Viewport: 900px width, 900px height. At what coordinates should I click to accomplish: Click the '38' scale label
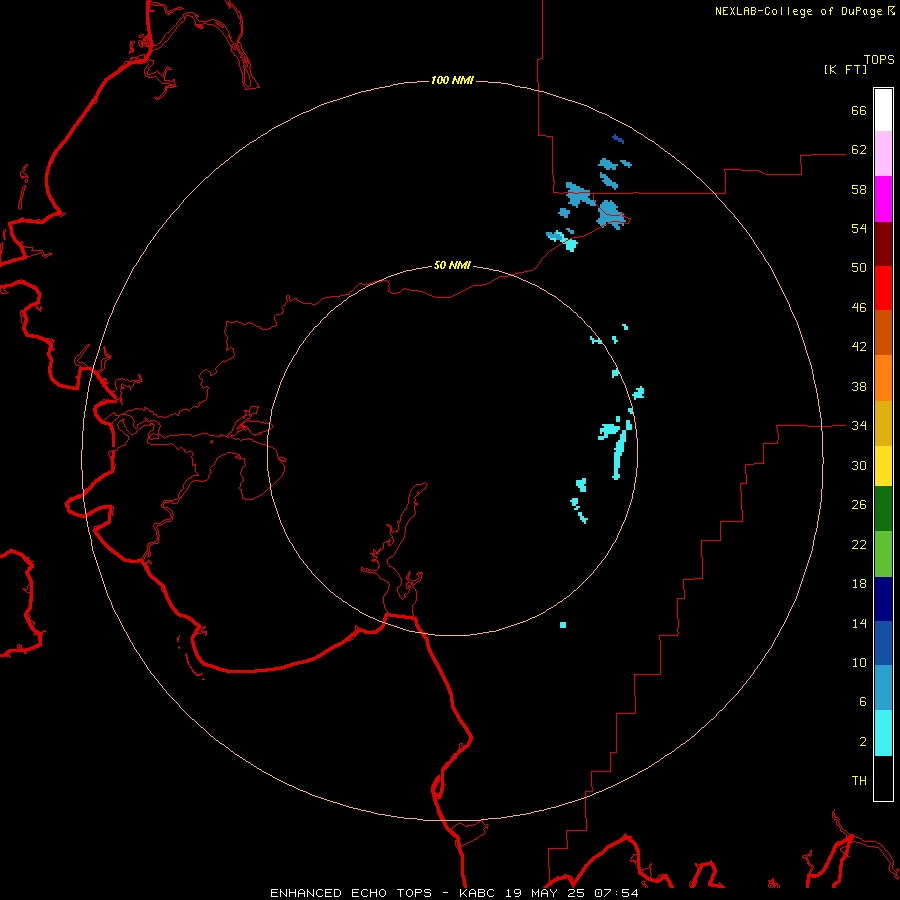tap(859, 386)
